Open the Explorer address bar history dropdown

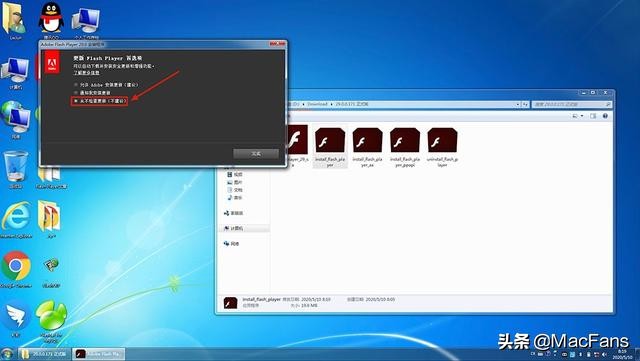(x=518, y=105)
